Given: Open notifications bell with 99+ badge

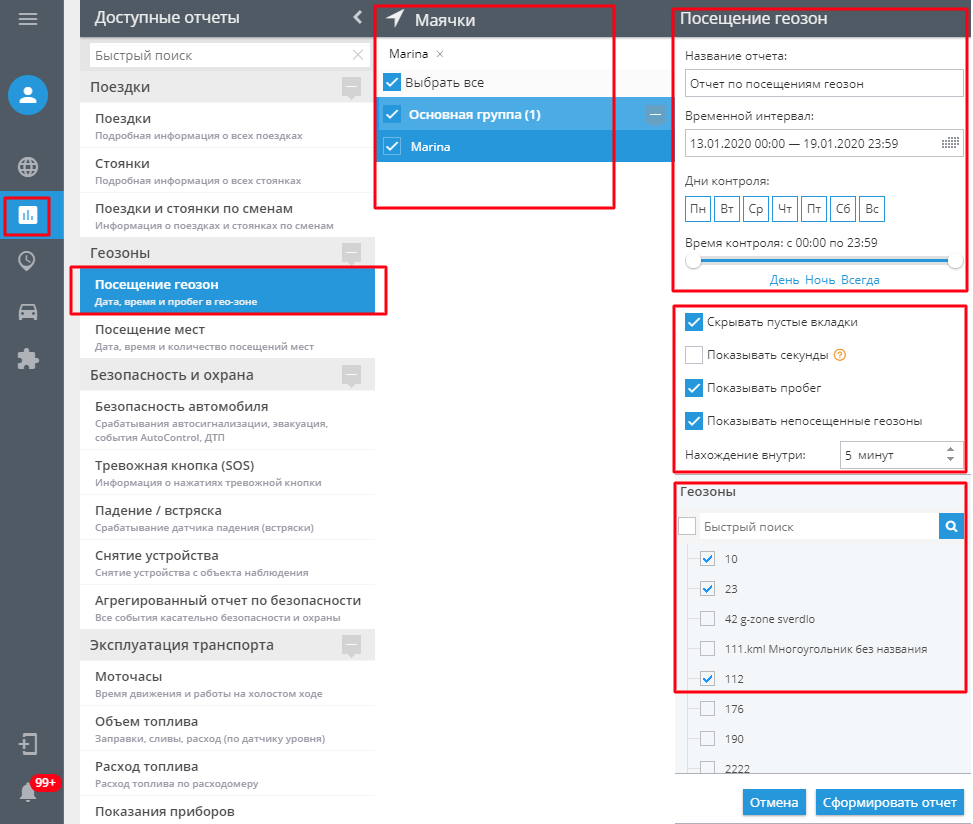Looking at the screenshot, I should click(x=28, y=792).
